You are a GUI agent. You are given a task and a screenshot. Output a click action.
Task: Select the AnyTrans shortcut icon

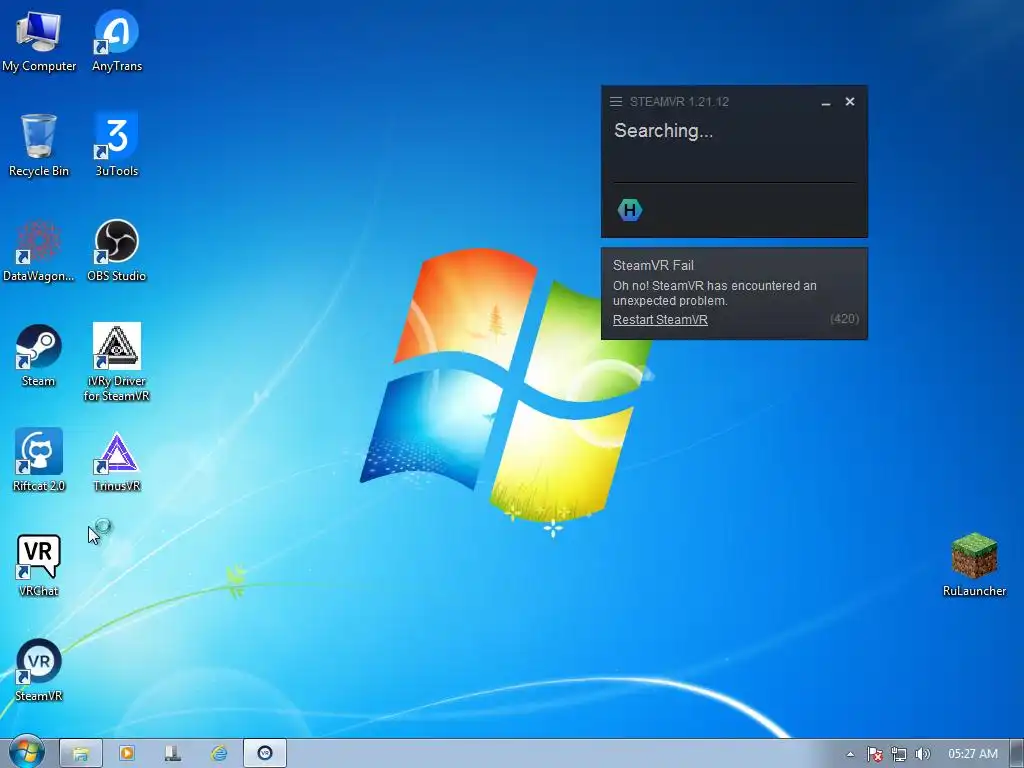coord(117,40)
